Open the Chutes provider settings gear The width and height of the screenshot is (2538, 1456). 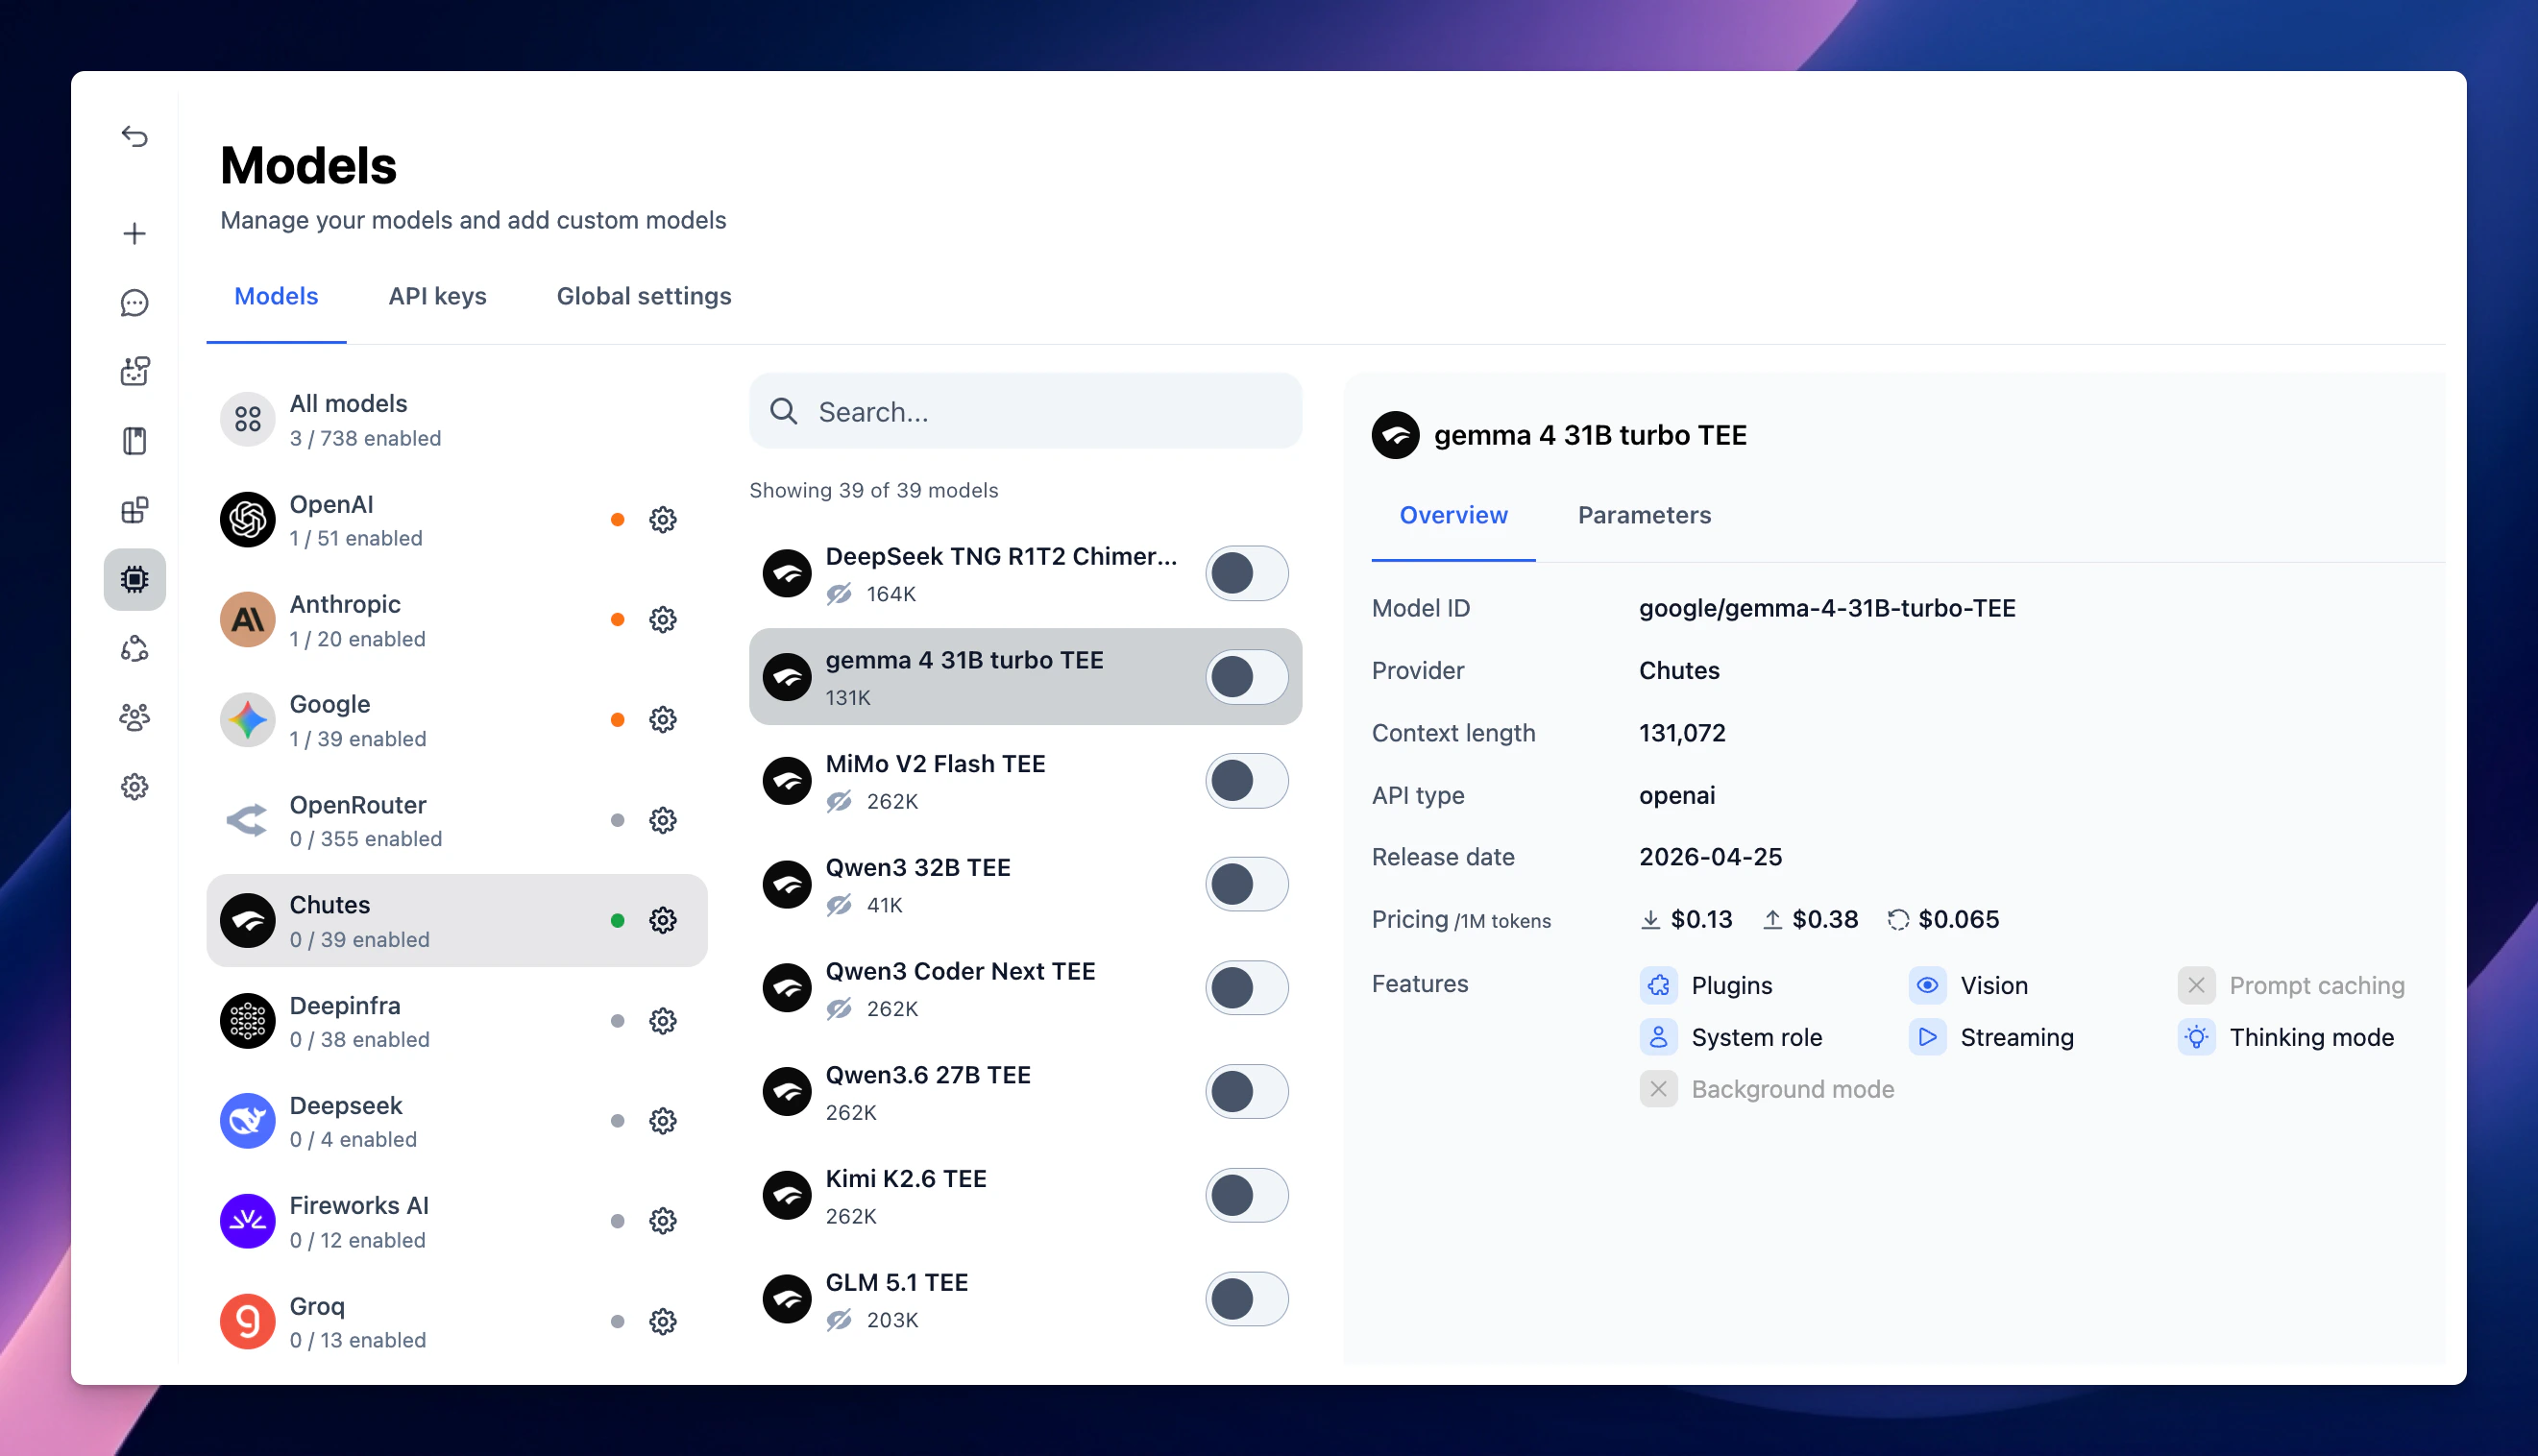click(663, 921)
